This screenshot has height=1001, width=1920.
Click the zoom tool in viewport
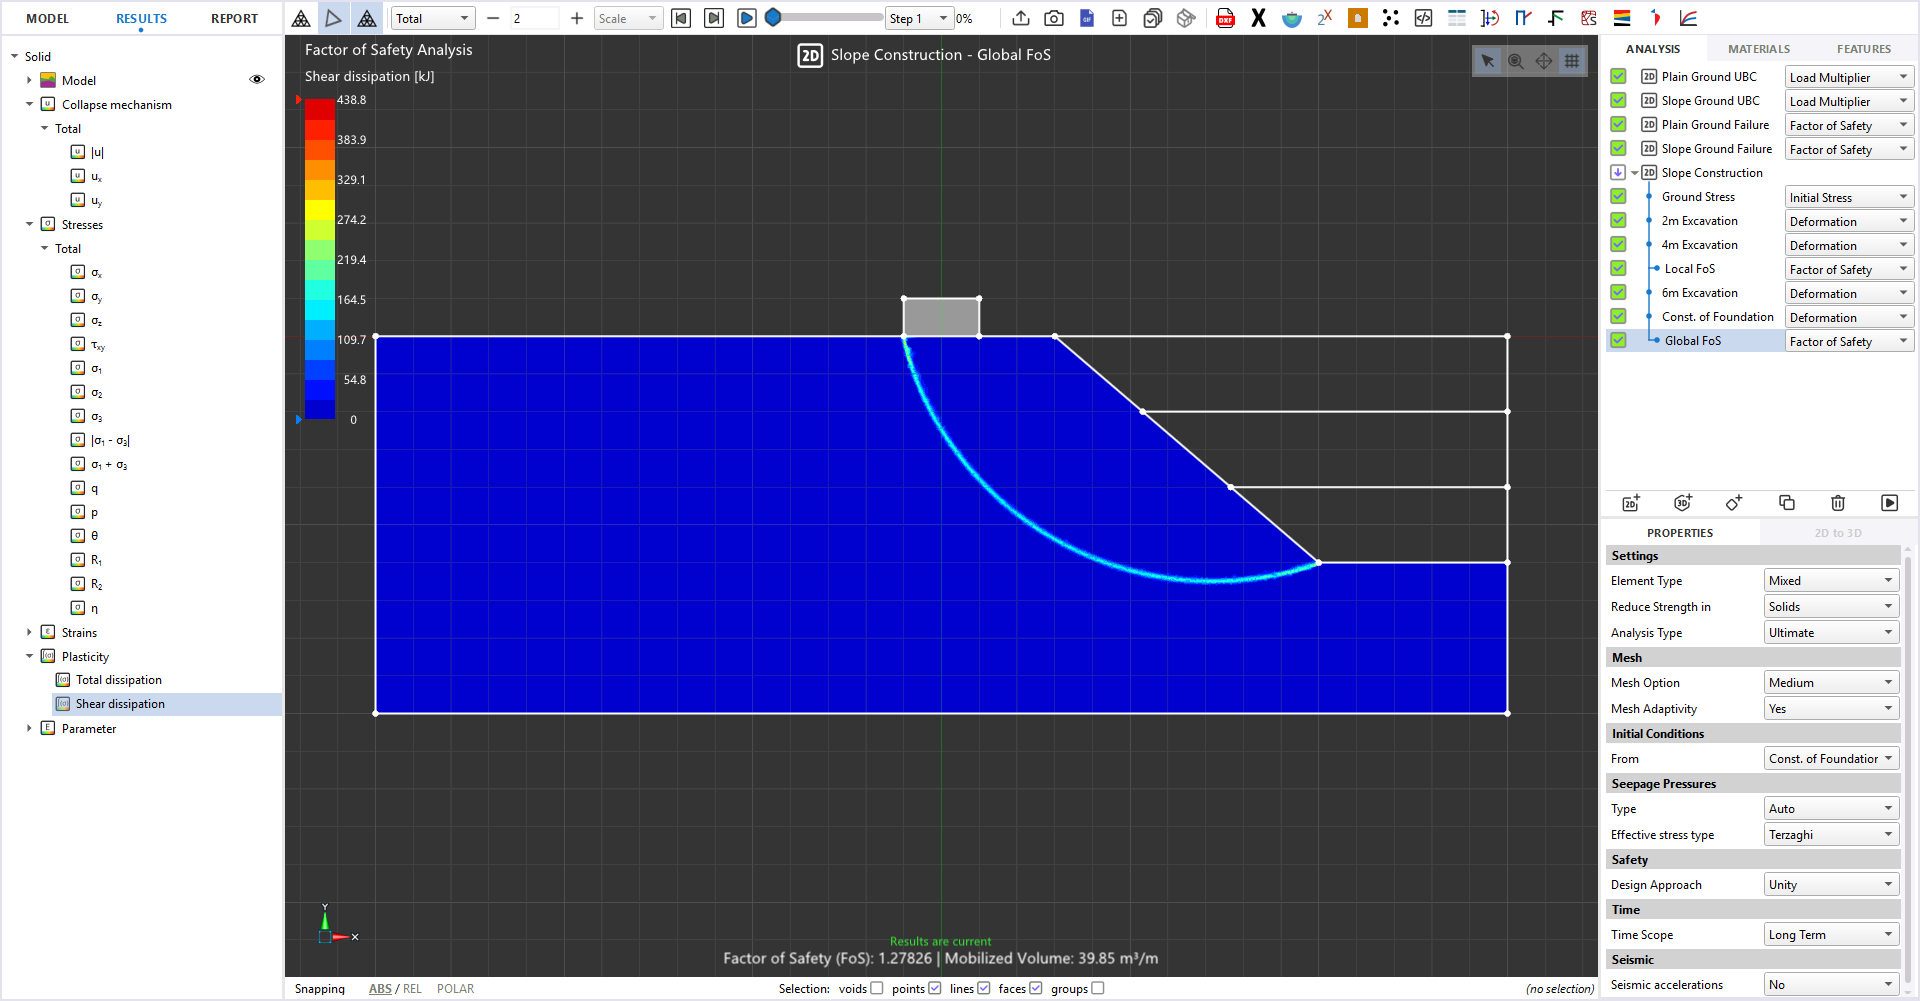pos(1516,61)
